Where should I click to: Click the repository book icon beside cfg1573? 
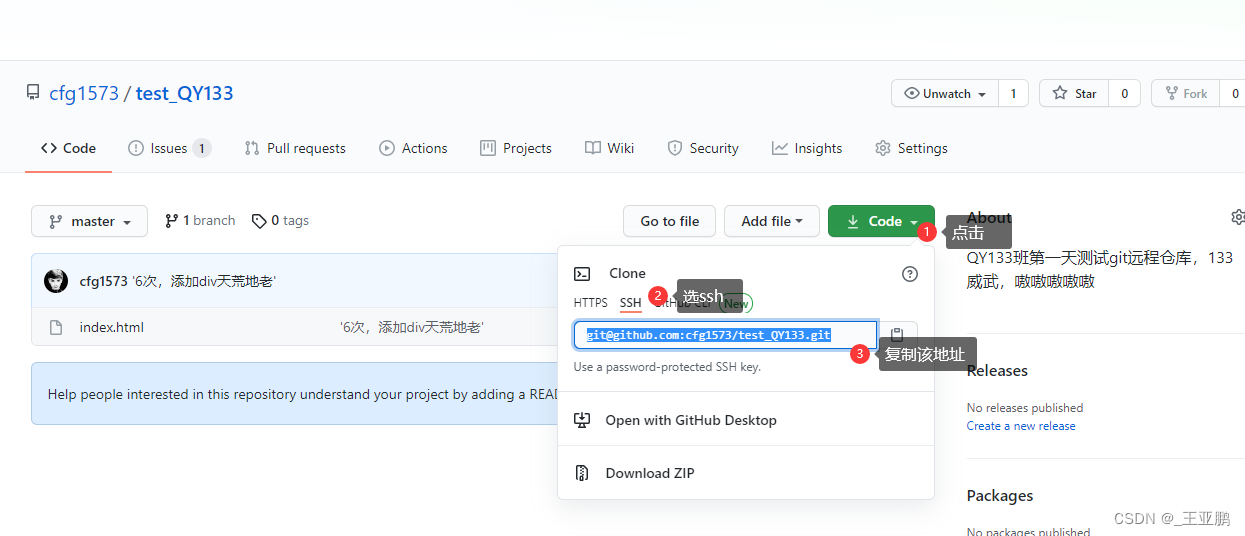click(34, 93)
